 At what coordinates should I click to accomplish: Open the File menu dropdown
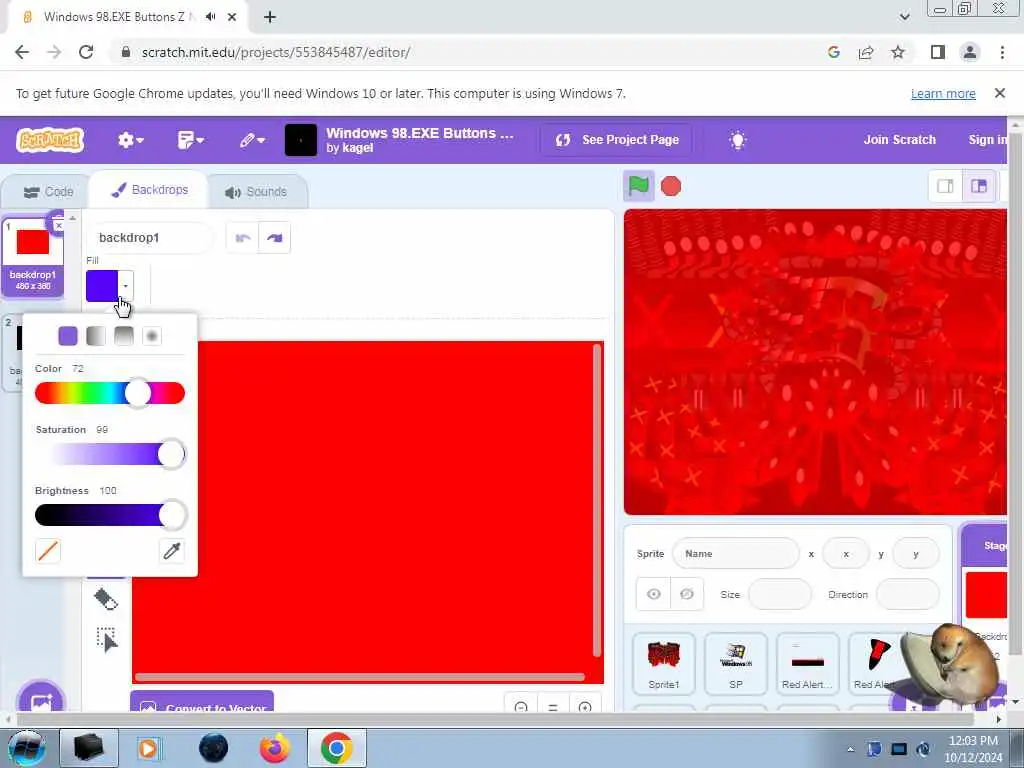tap(191, 140)
